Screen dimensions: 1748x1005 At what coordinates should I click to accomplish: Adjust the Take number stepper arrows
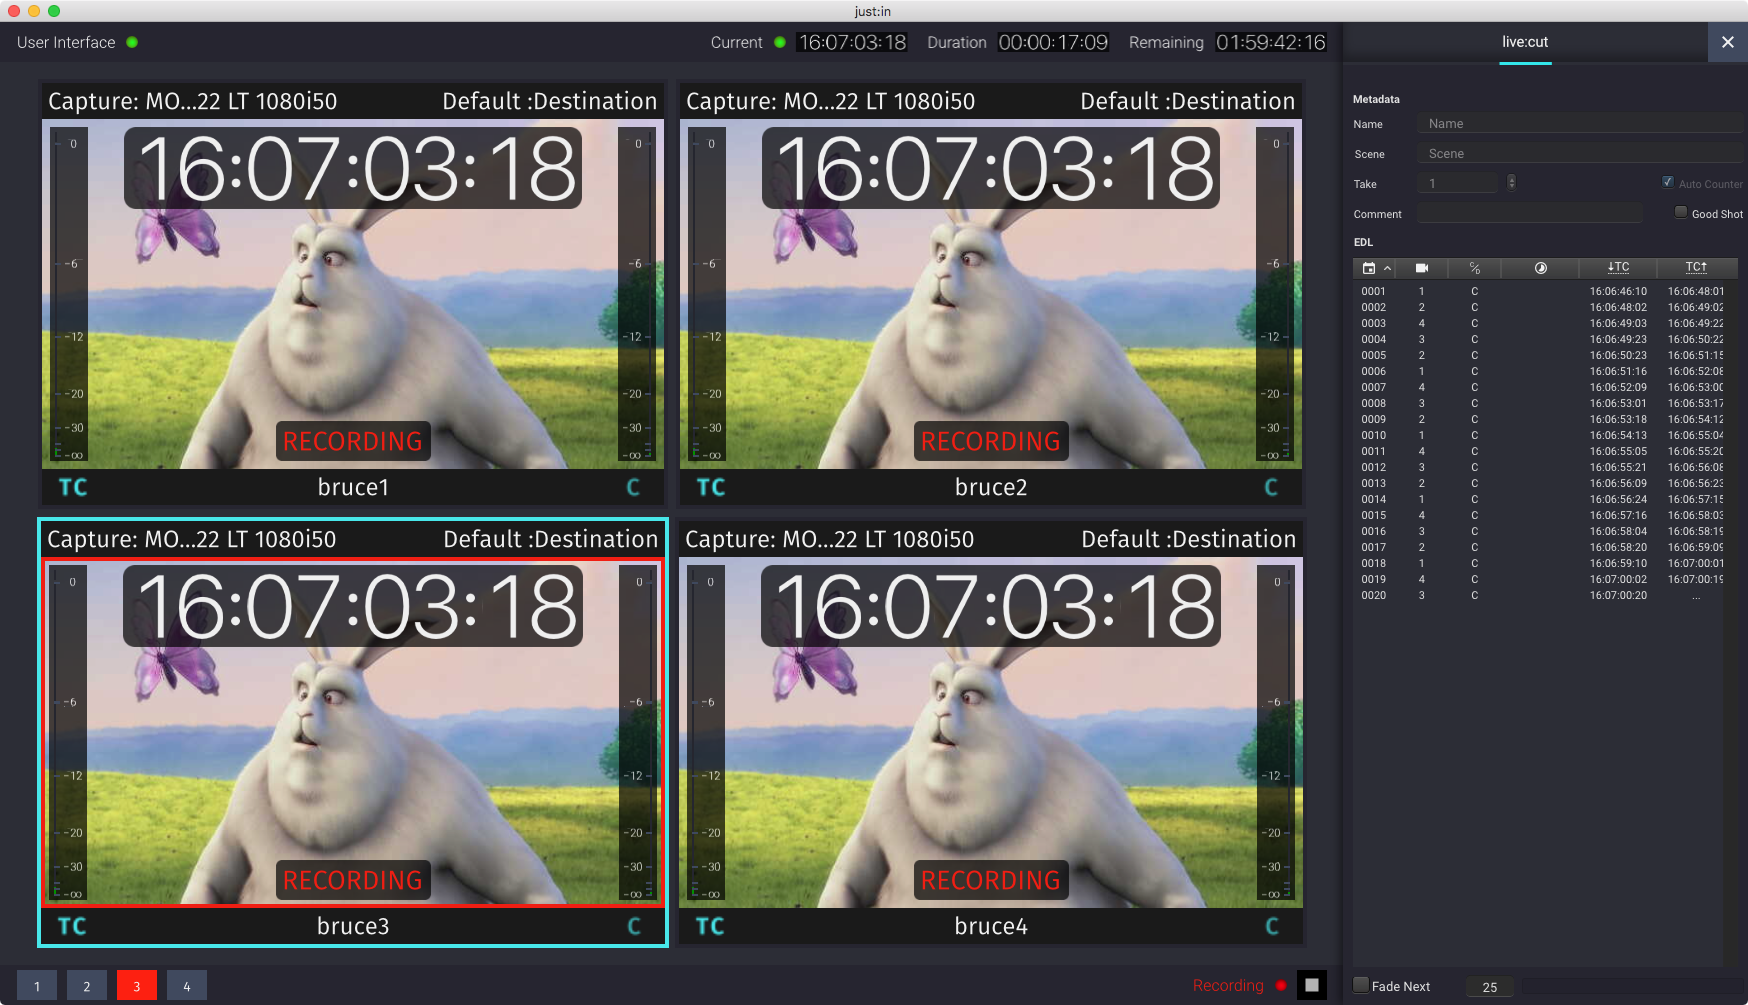click(x=1511, y=182)
